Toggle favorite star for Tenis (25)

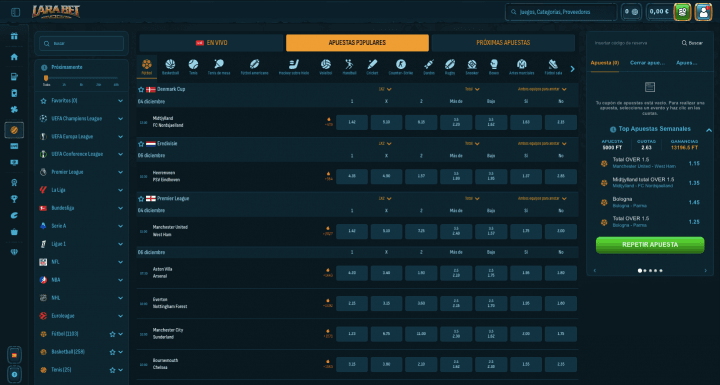point(112,370)
